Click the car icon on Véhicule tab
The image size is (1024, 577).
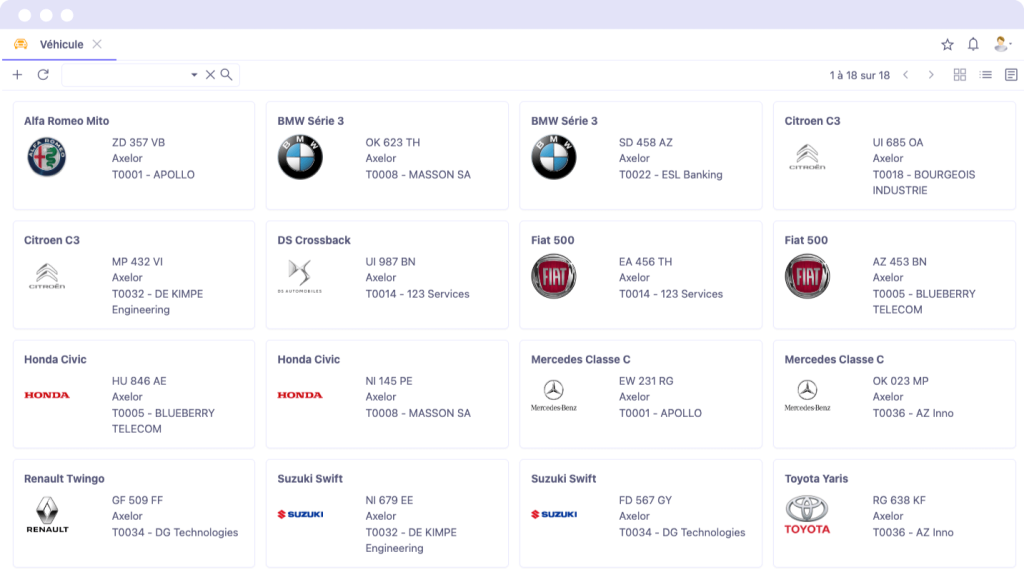coord(21,44)
